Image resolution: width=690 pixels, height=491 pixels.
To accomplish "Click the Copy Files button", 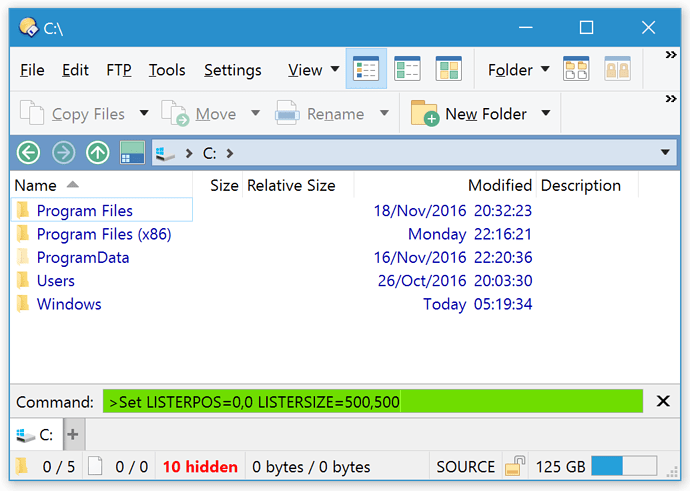I will coord(73,114).
